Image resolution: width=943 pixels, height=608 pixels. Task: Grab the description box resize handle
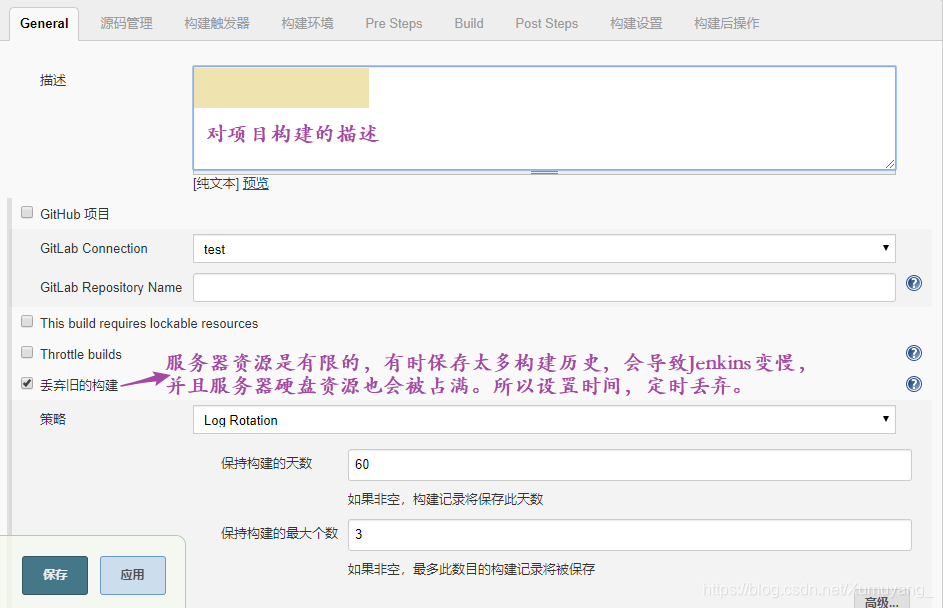pyautogui.click(x=544, y=173)
